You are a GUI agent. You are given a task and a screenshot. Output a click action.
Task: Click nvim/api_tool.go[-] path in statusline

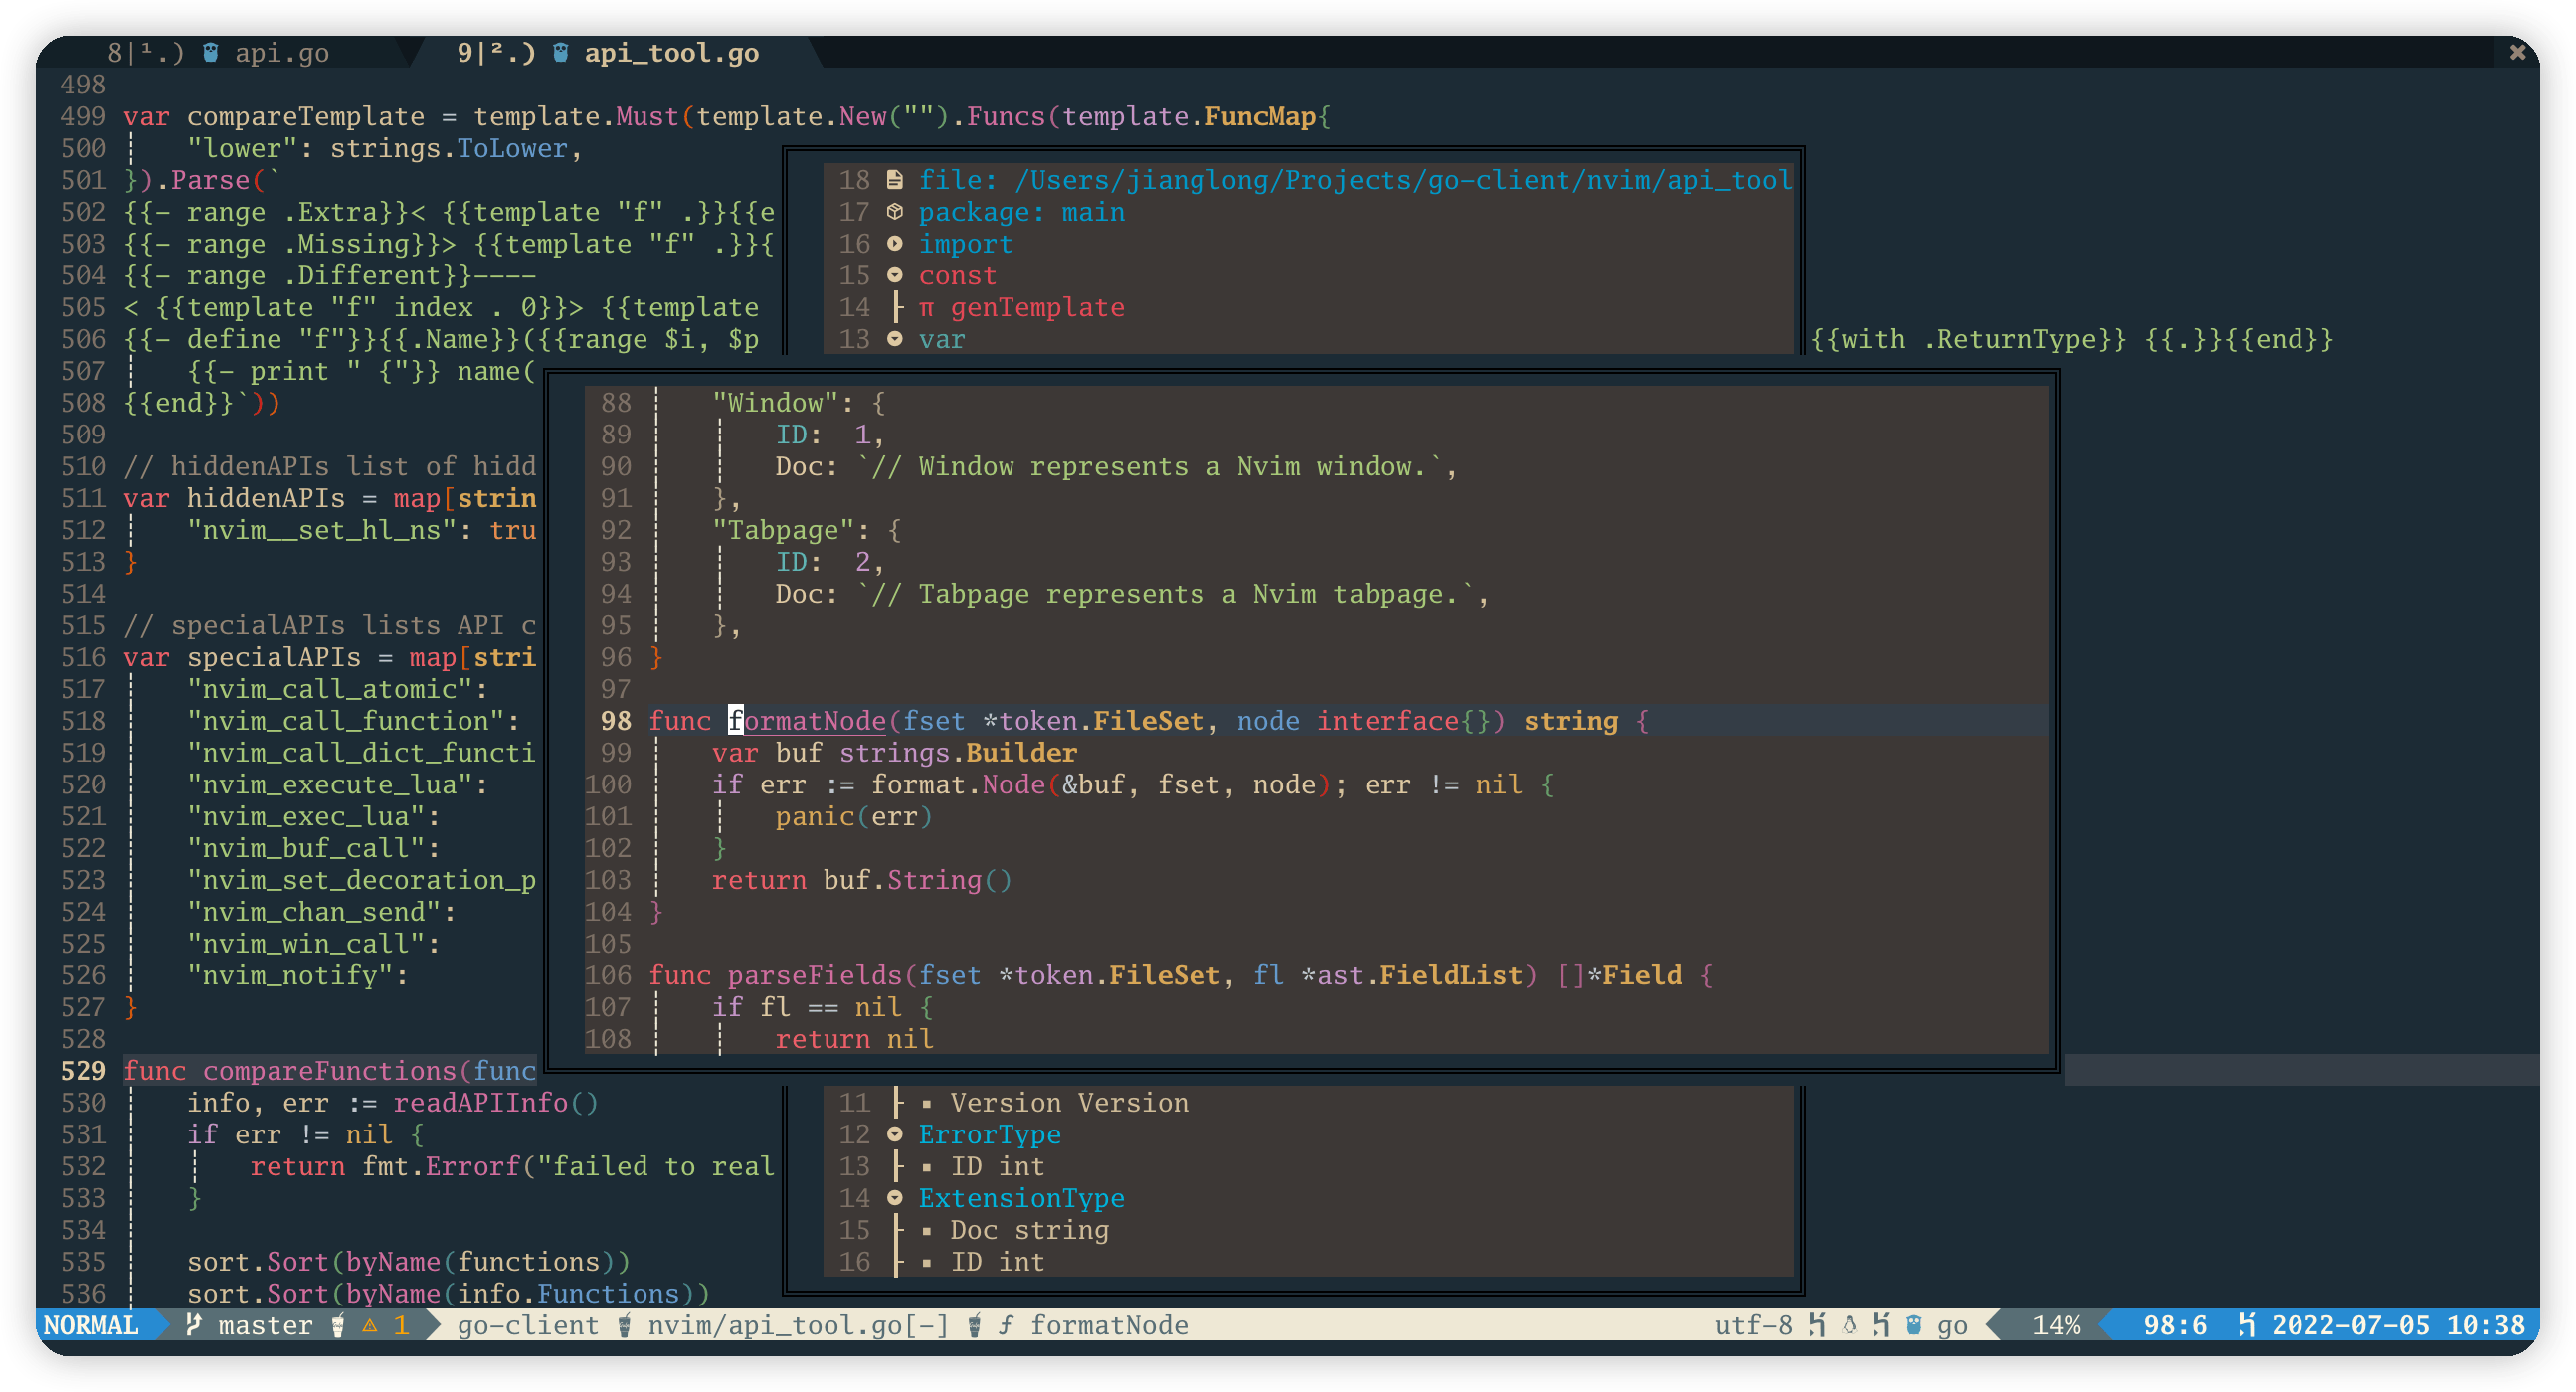798,1326
